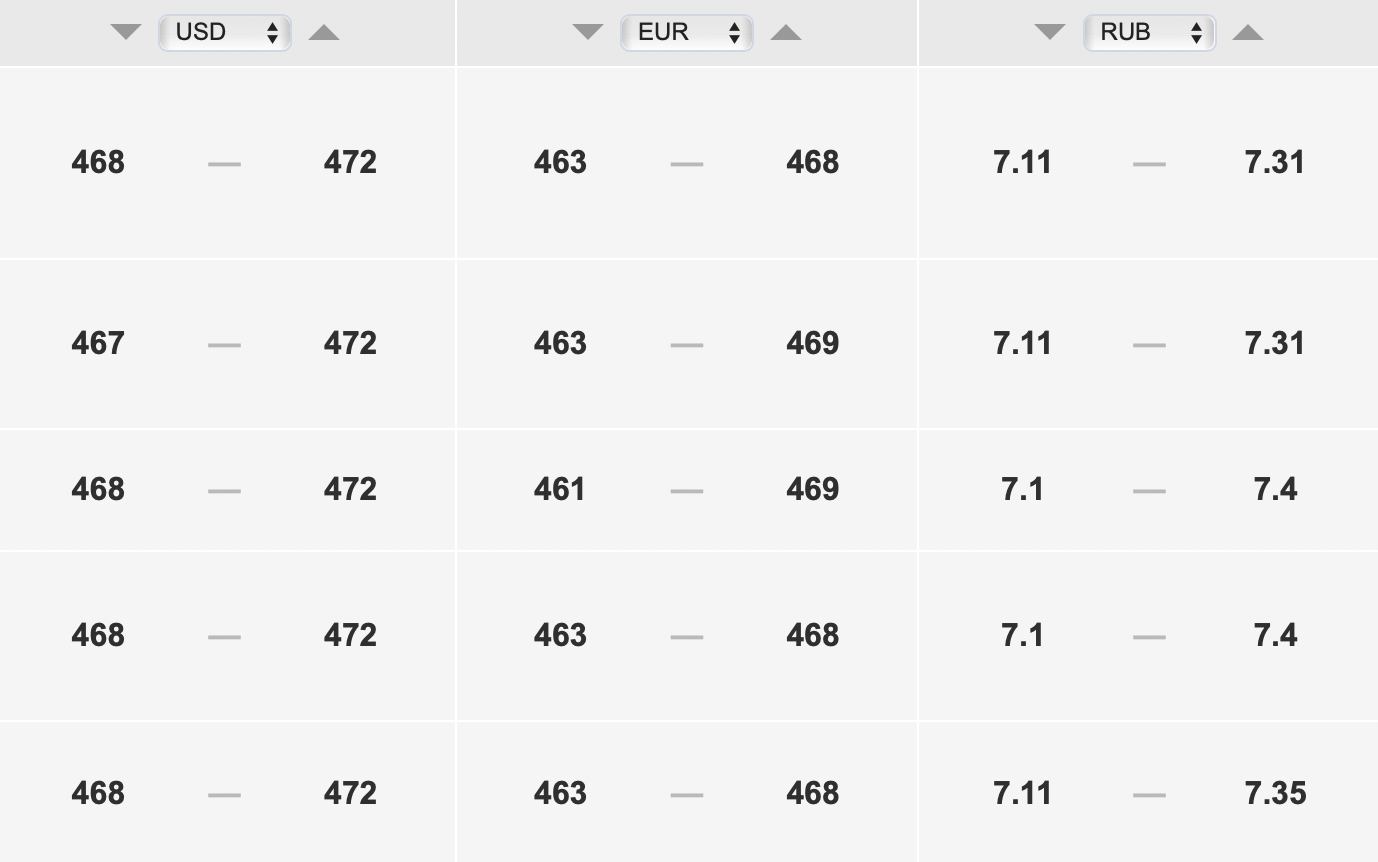Select RUB sell rate 7.4 in third row
Image resolution: width=1378 pixels, height=862 pixels.
[1275, 489]
